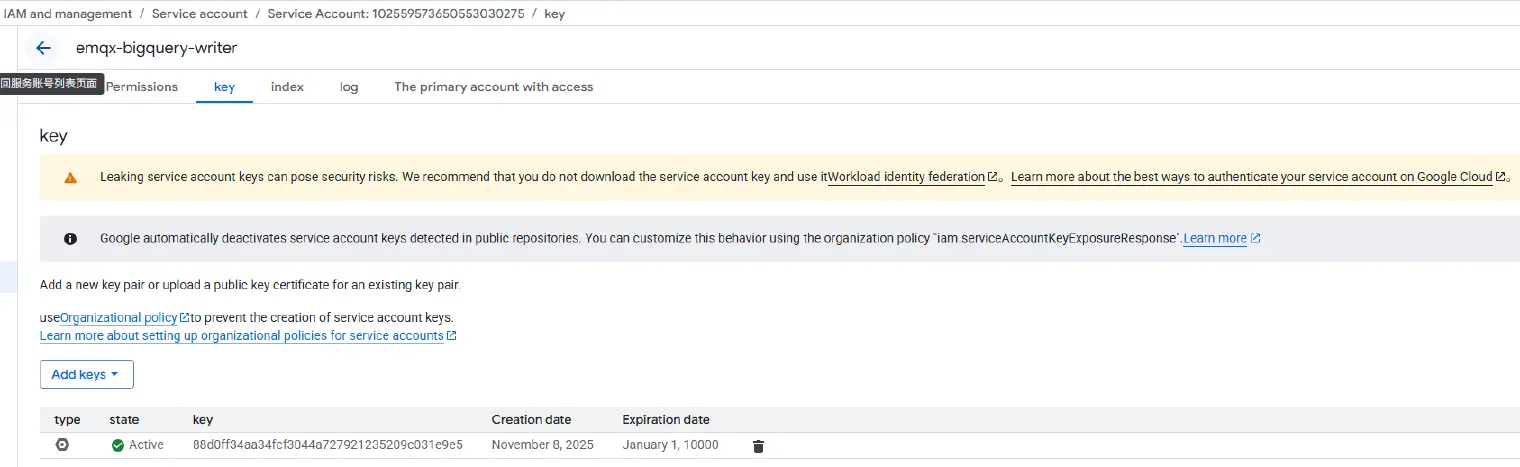Screen dimensions: 1520x467
Task: Go to IAM and management breadcrumb
Action: coord(67,14)
